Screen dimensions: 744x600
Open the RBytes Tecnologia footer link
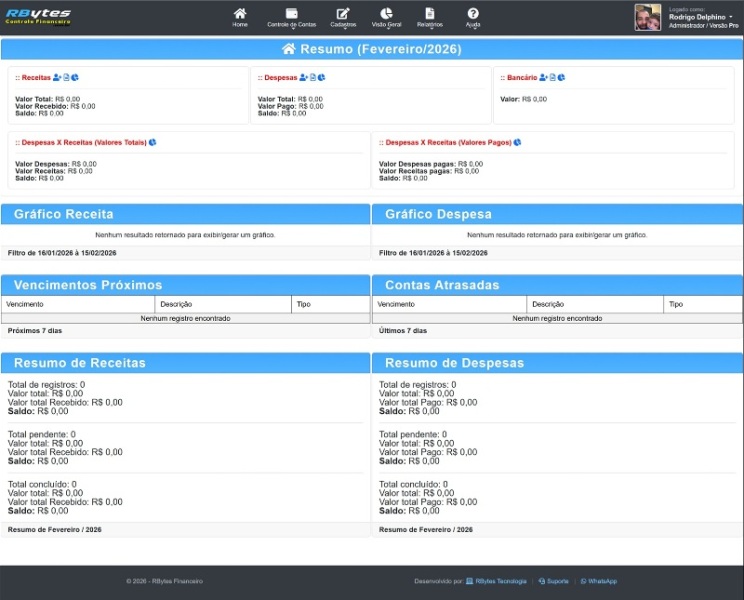click(500, 581)
